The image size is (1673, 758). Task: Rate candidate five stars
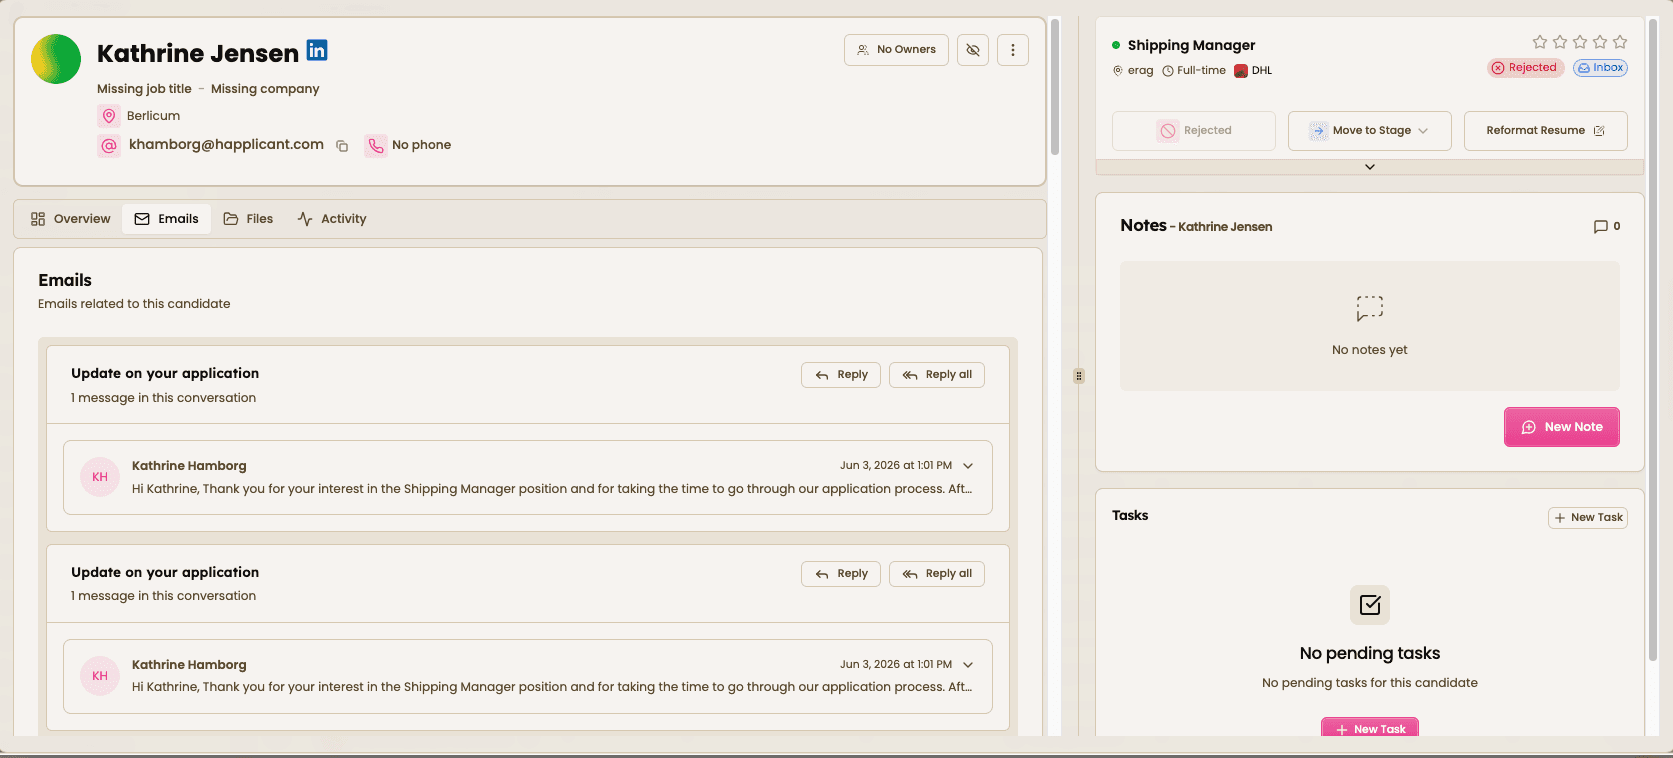[1620, 42]
